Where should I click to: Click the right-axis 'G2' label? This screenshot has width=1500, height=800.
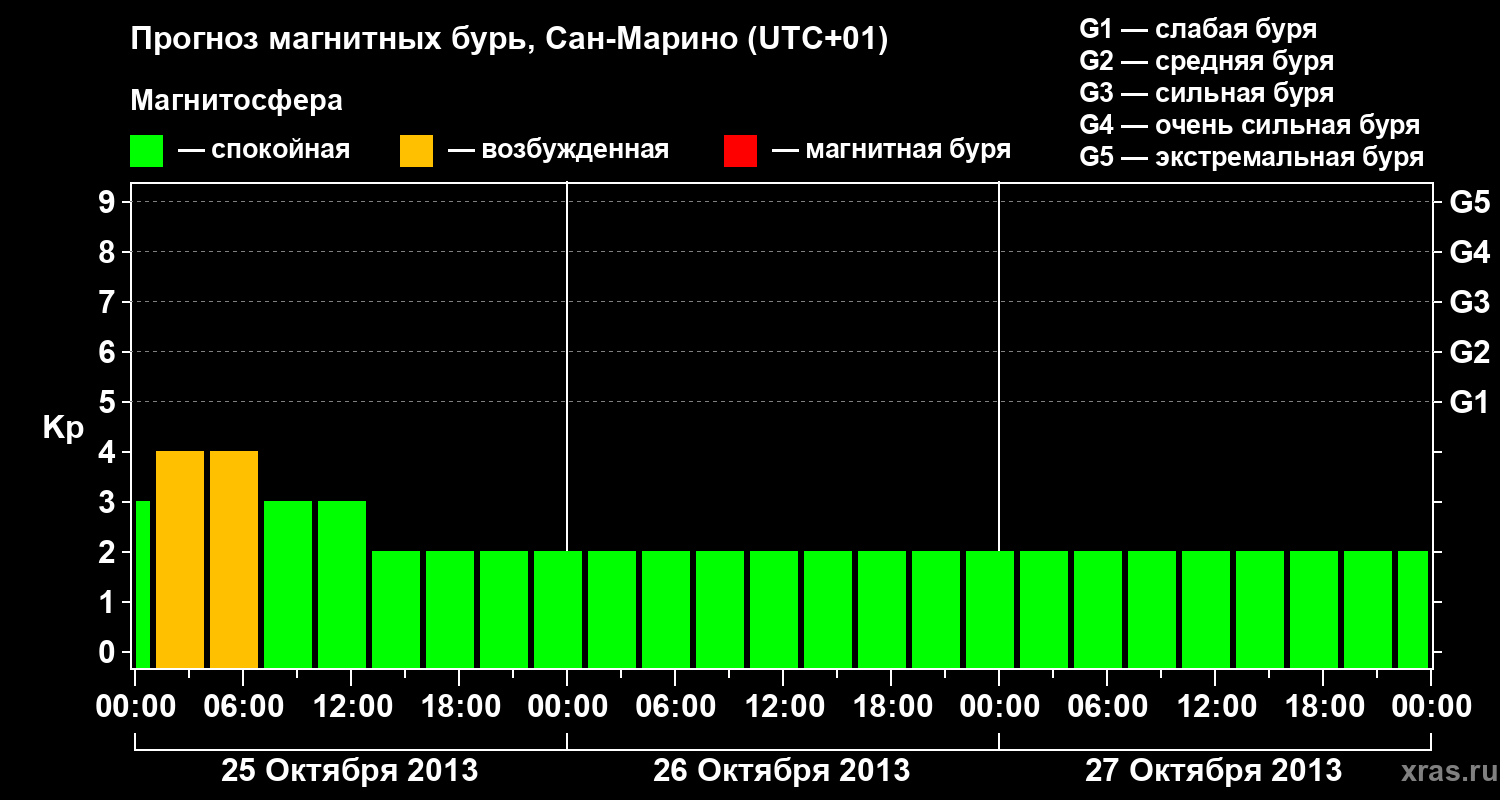pos(1470,353)
